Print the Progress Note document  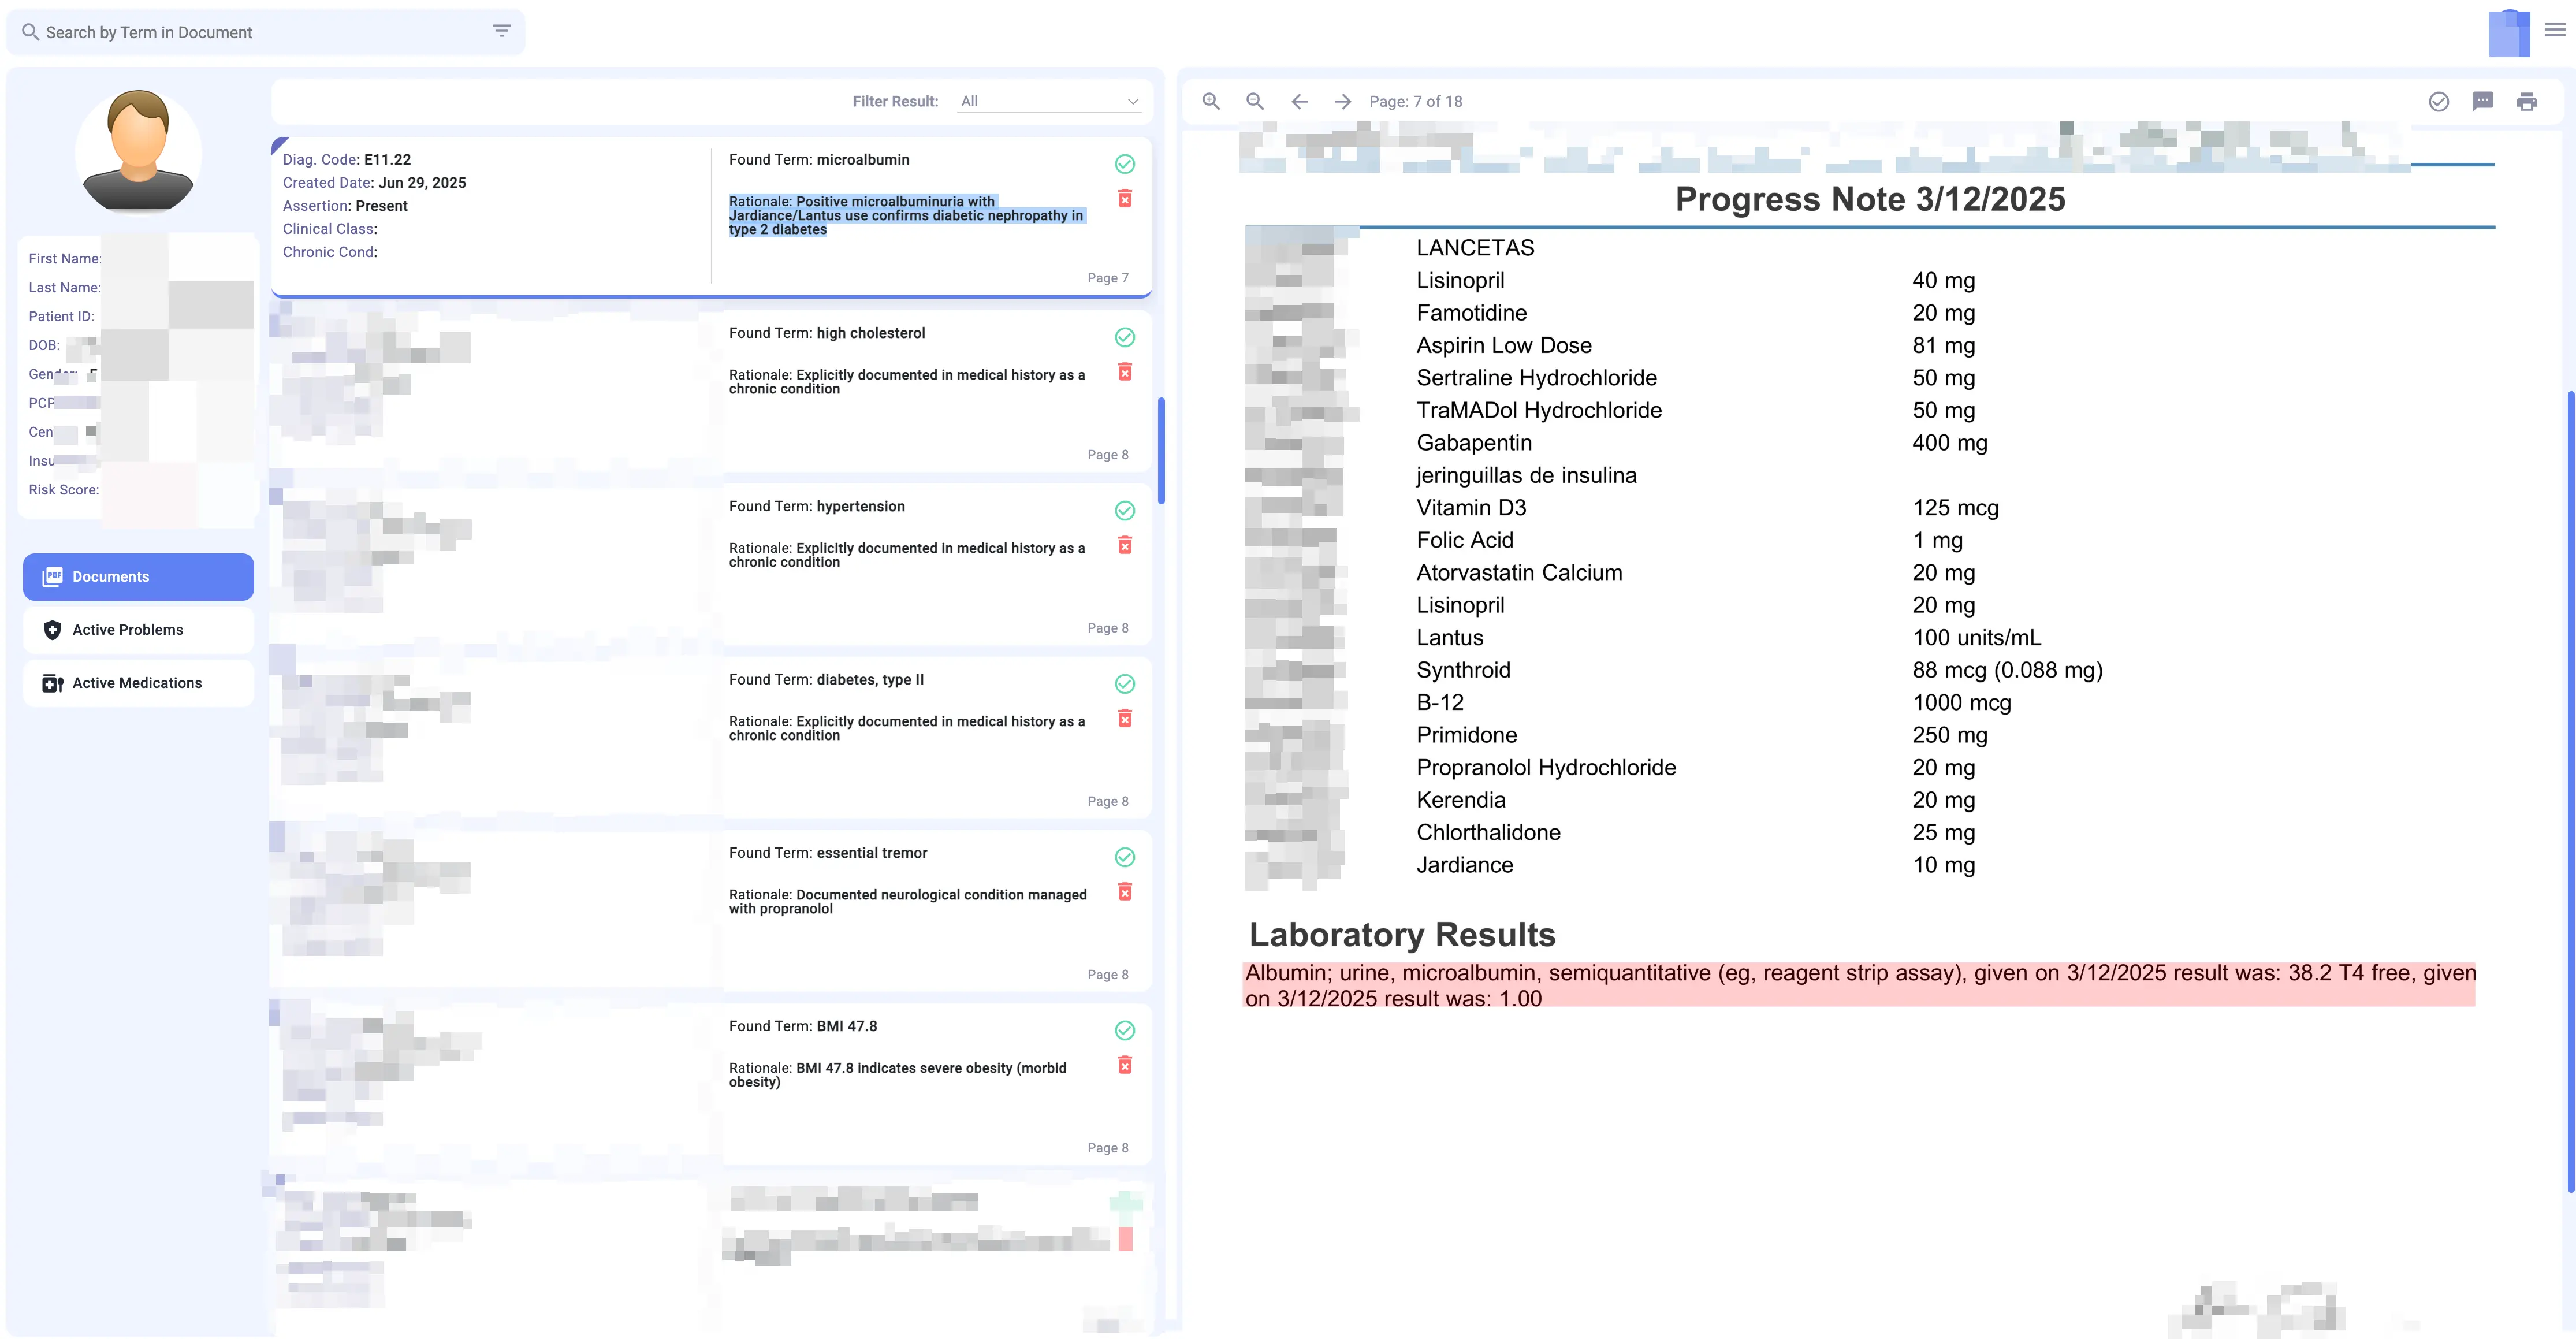(2526, 101)
